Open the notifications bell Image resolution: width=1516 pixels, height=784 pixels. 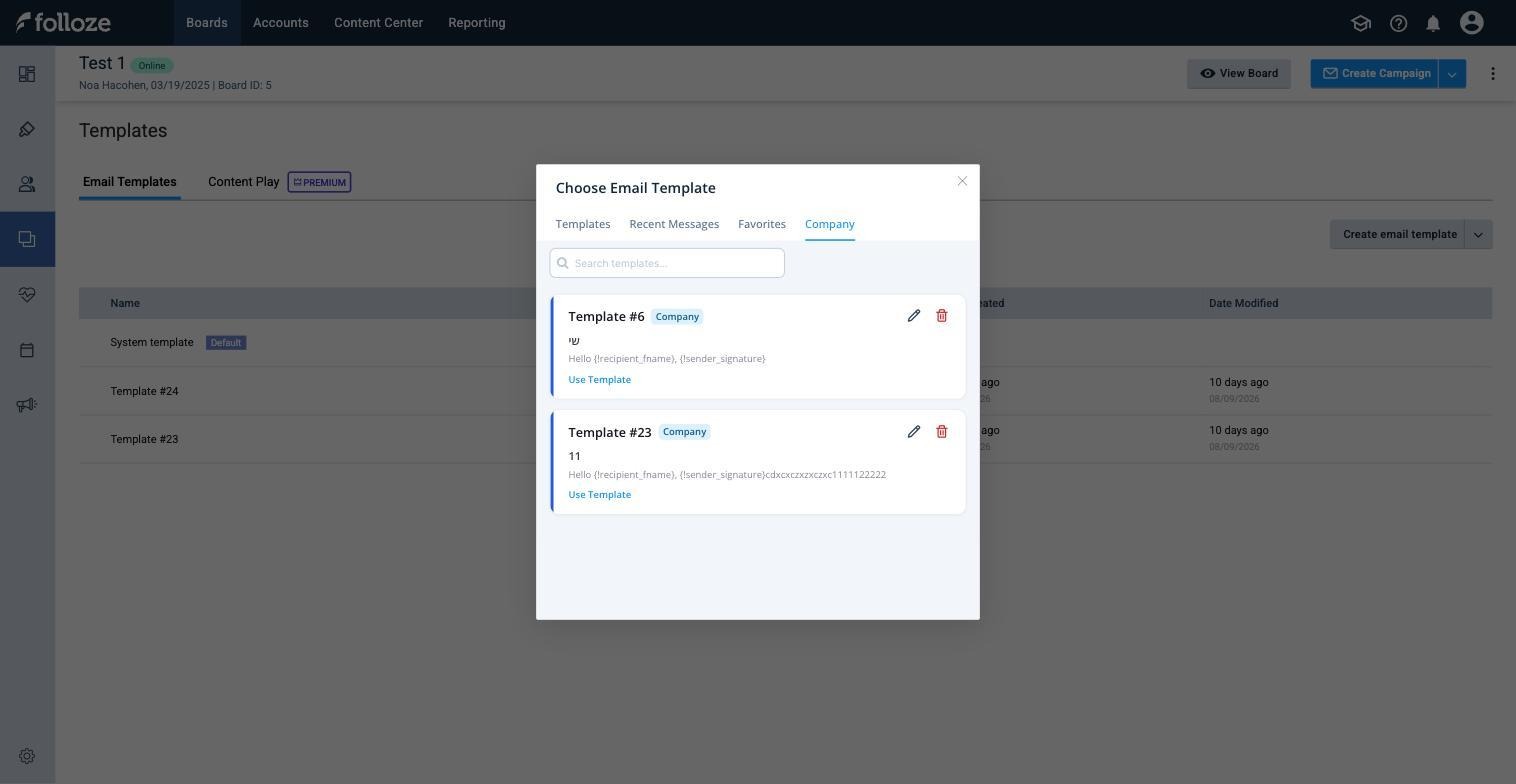coord(1433,23)
